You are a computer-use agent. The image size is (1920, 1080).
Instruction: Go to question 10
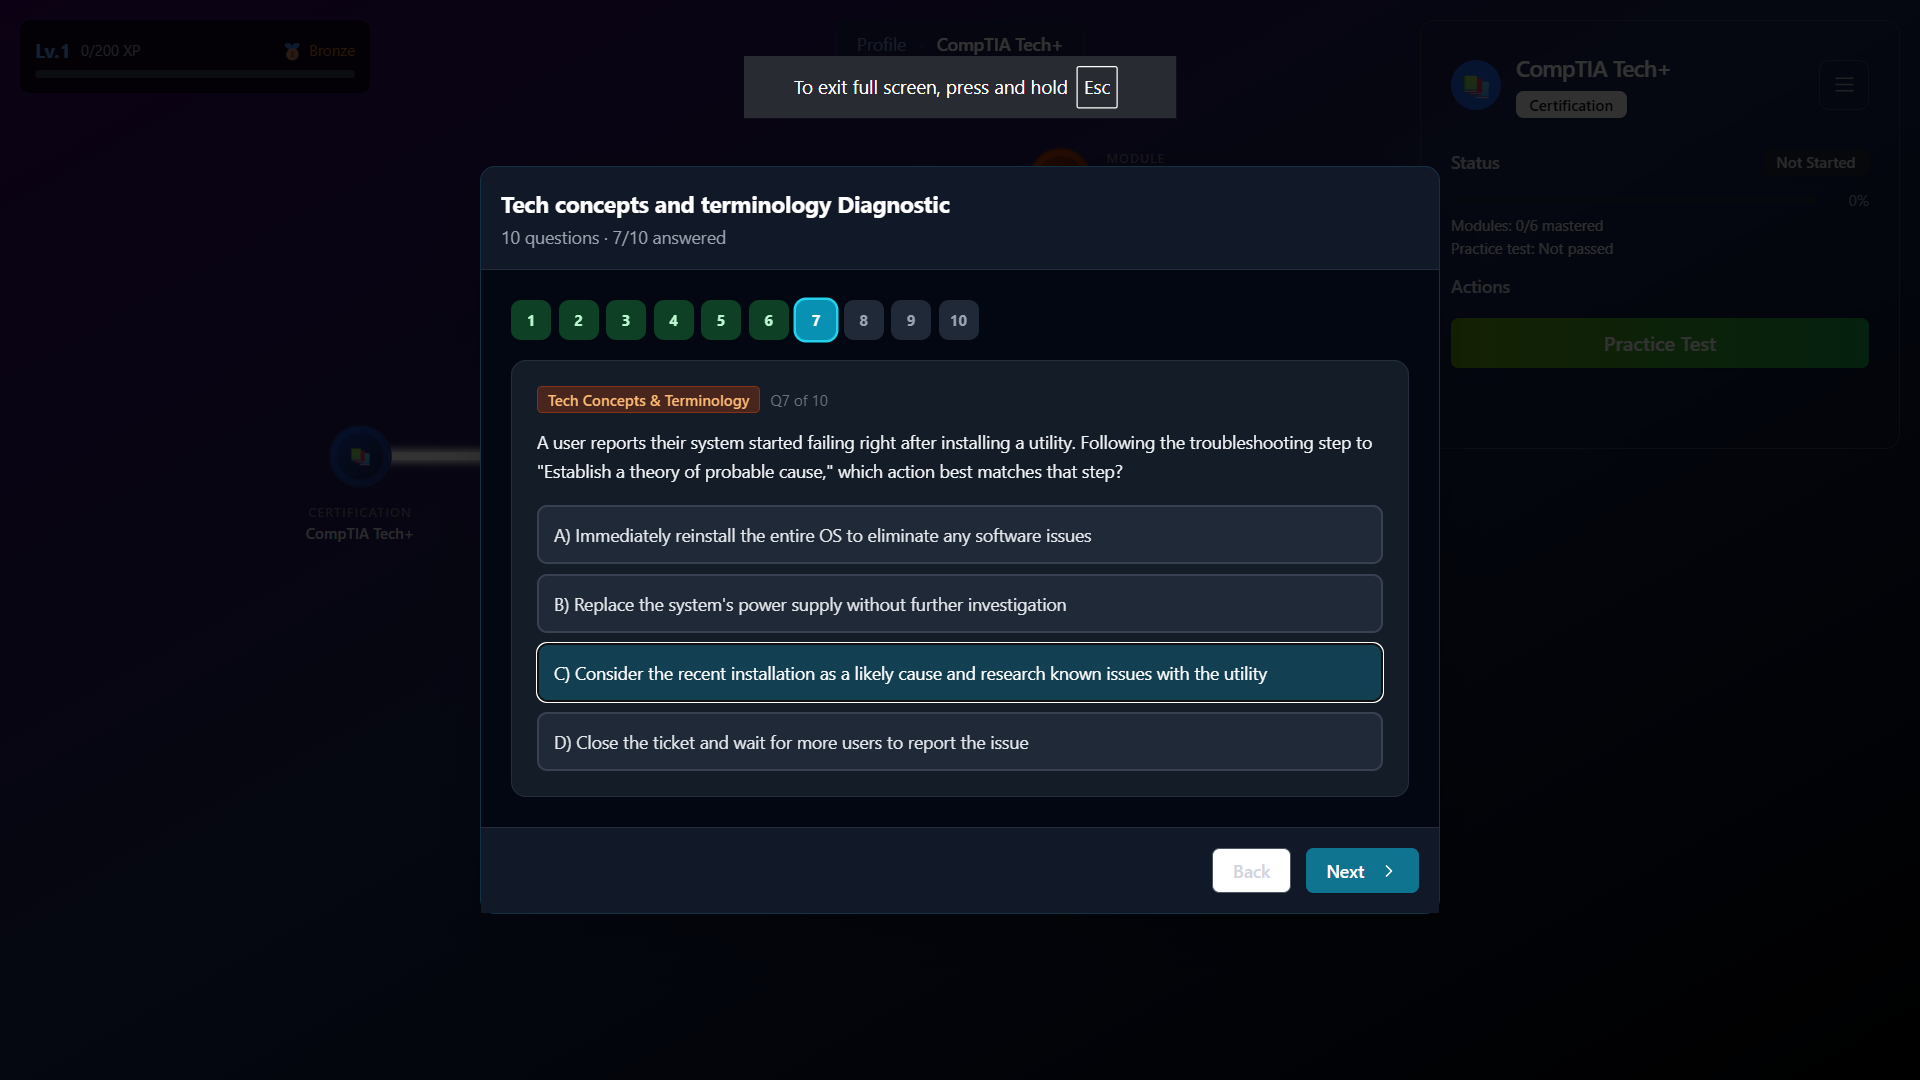coord(958,320)
